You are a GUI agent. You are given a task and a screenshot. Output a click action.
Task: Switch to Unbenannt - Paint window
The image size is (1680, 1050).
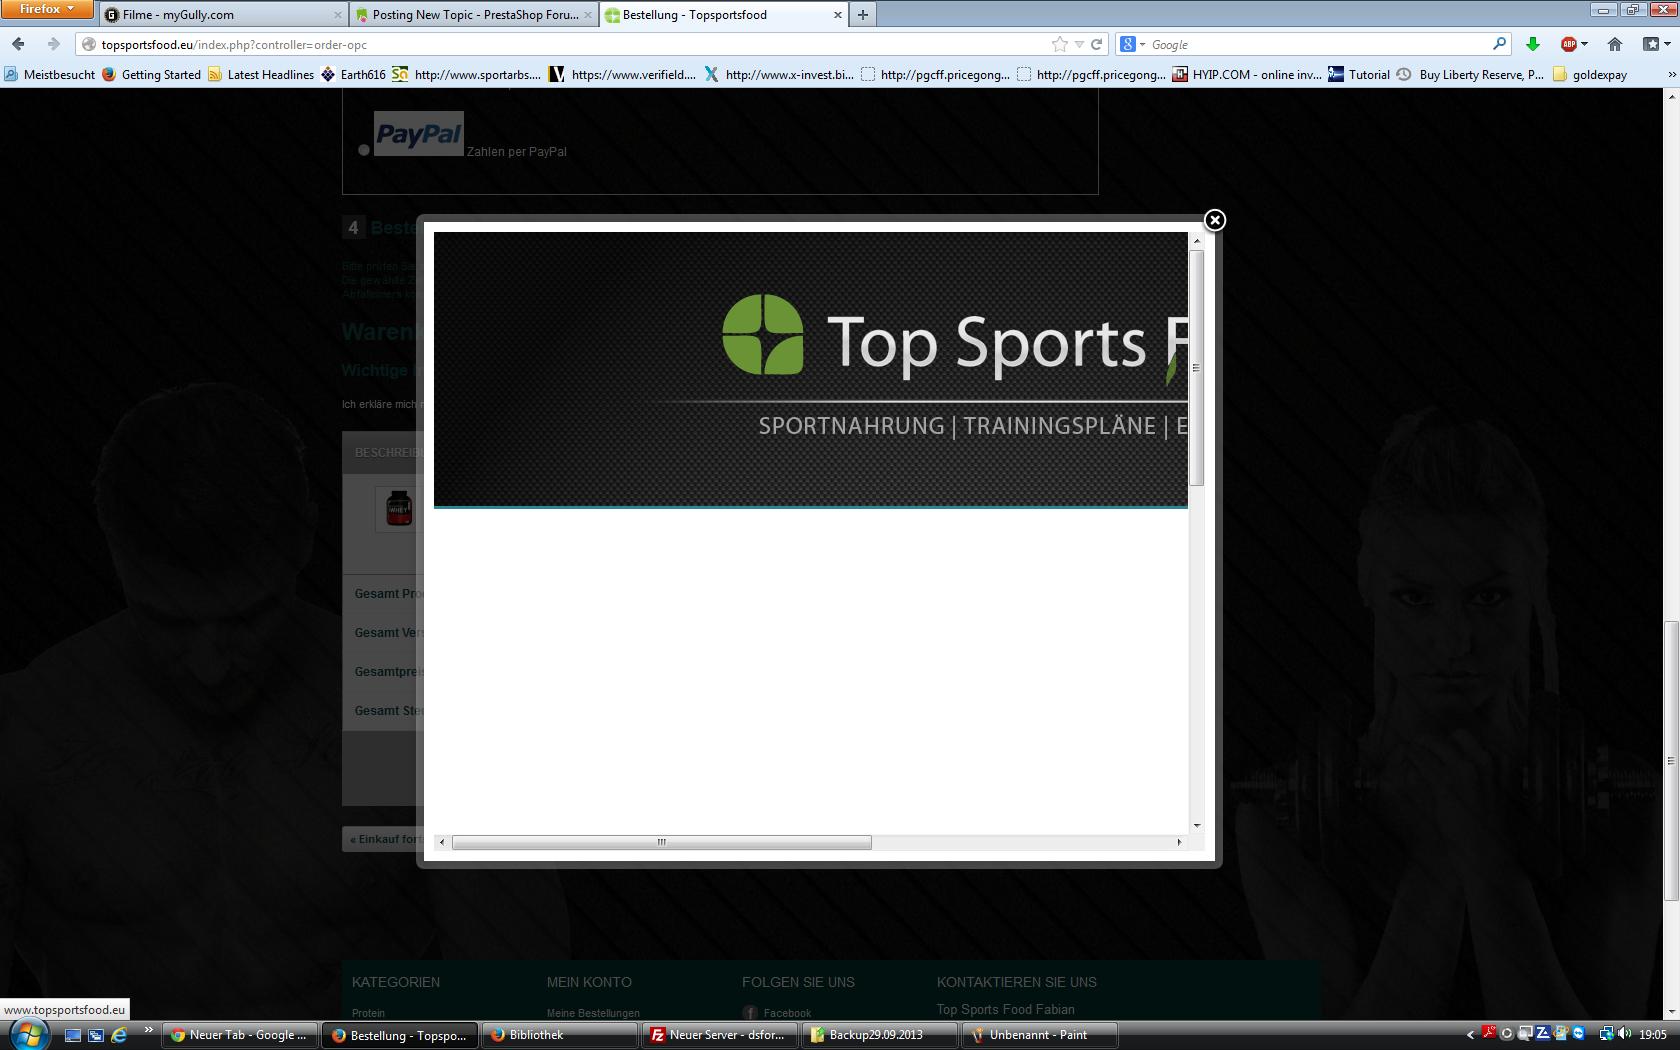point(1039,1035)
